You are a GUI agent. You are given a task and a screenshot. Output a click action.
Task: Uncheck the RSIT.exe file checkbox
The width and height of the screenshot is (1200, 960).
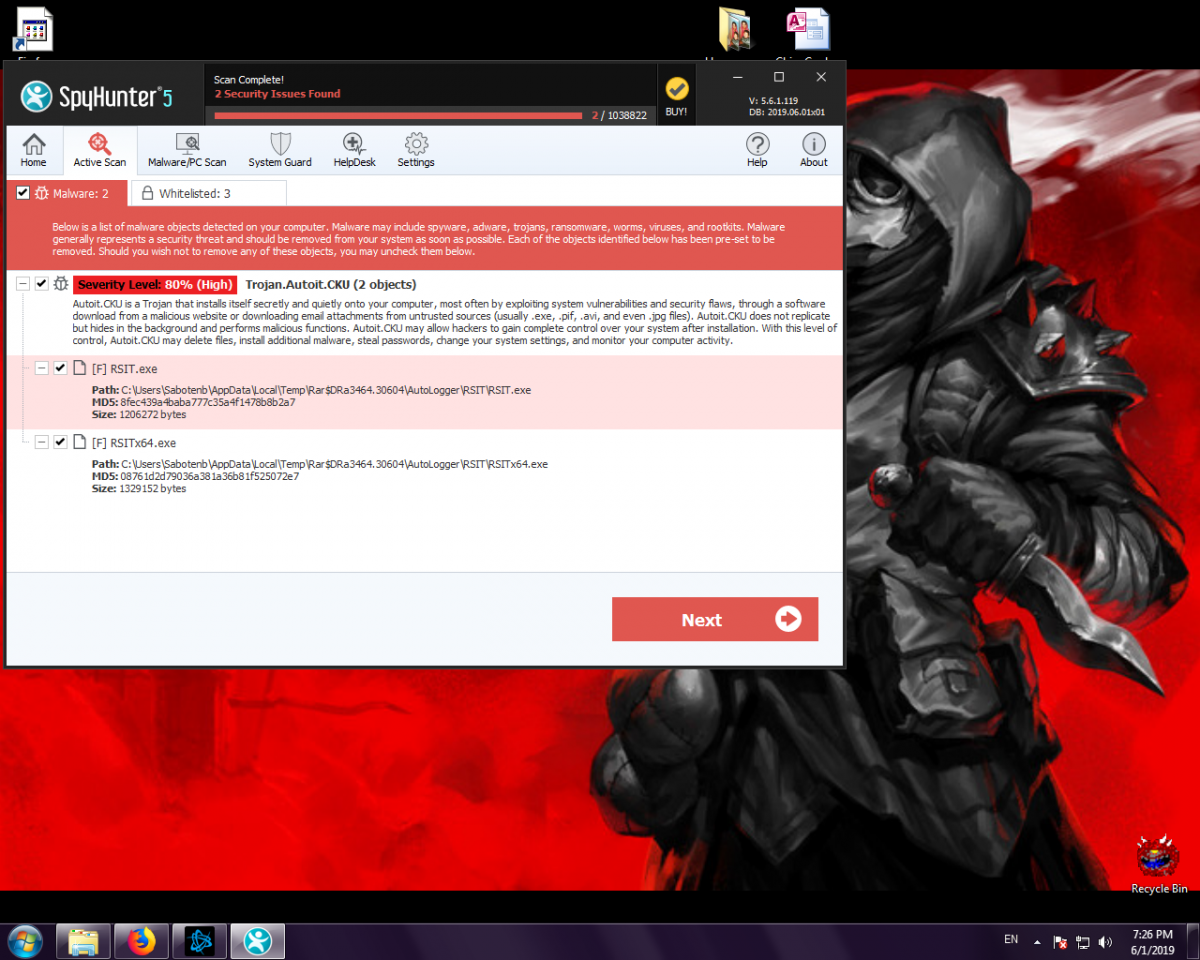60,368
